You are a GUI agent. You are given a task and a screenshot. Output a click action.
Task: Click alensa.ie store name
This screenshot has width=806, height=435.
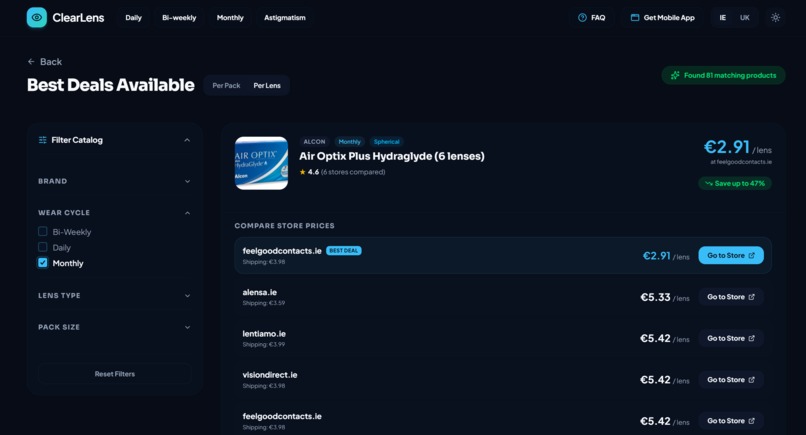pos(260,292)
